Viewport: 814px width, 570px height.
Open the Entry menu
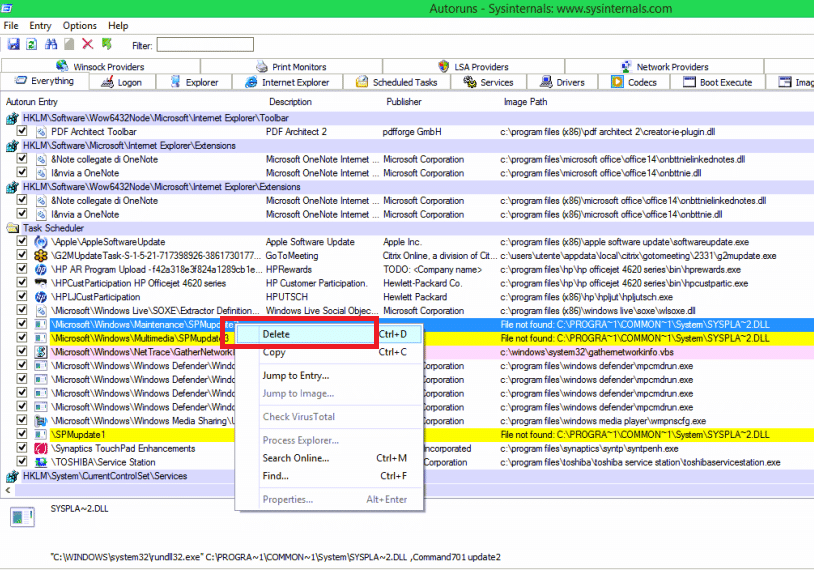click(41, 25)
